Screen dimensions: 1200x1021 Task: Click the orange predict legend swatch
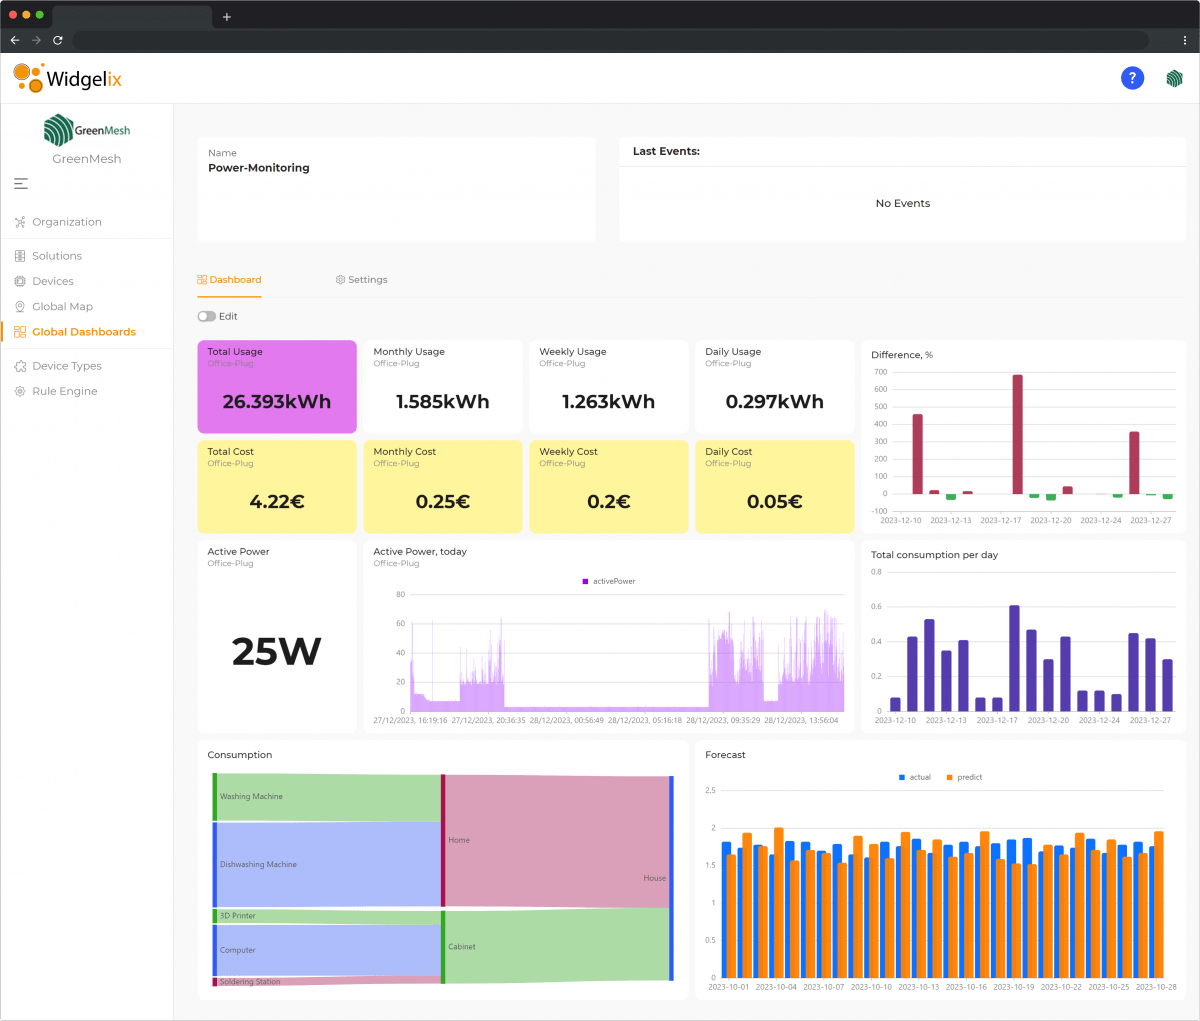point(949,777)
